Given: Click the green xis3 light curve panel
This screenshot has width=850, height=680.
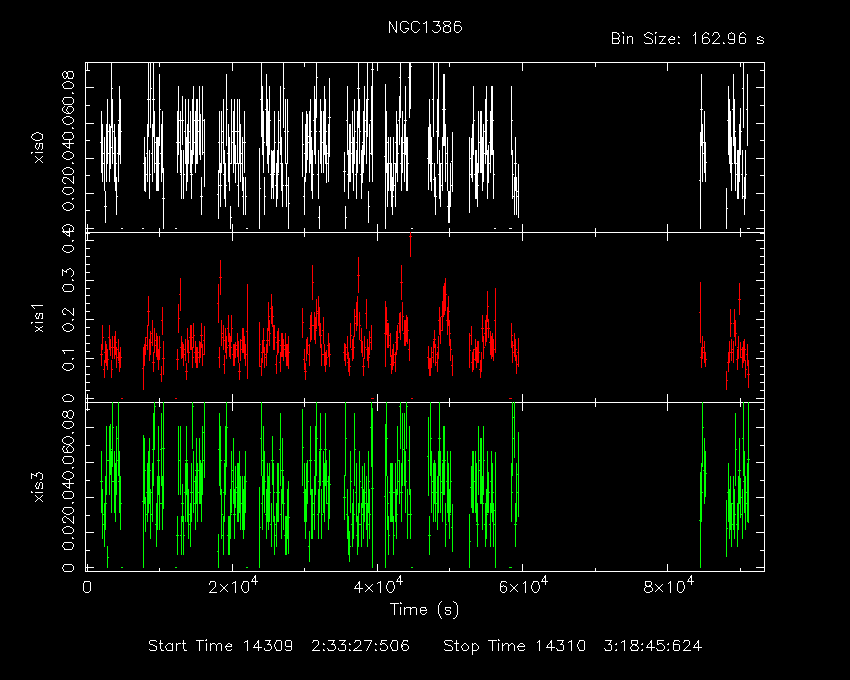Looking at the screenshot, I should point(425,486).
